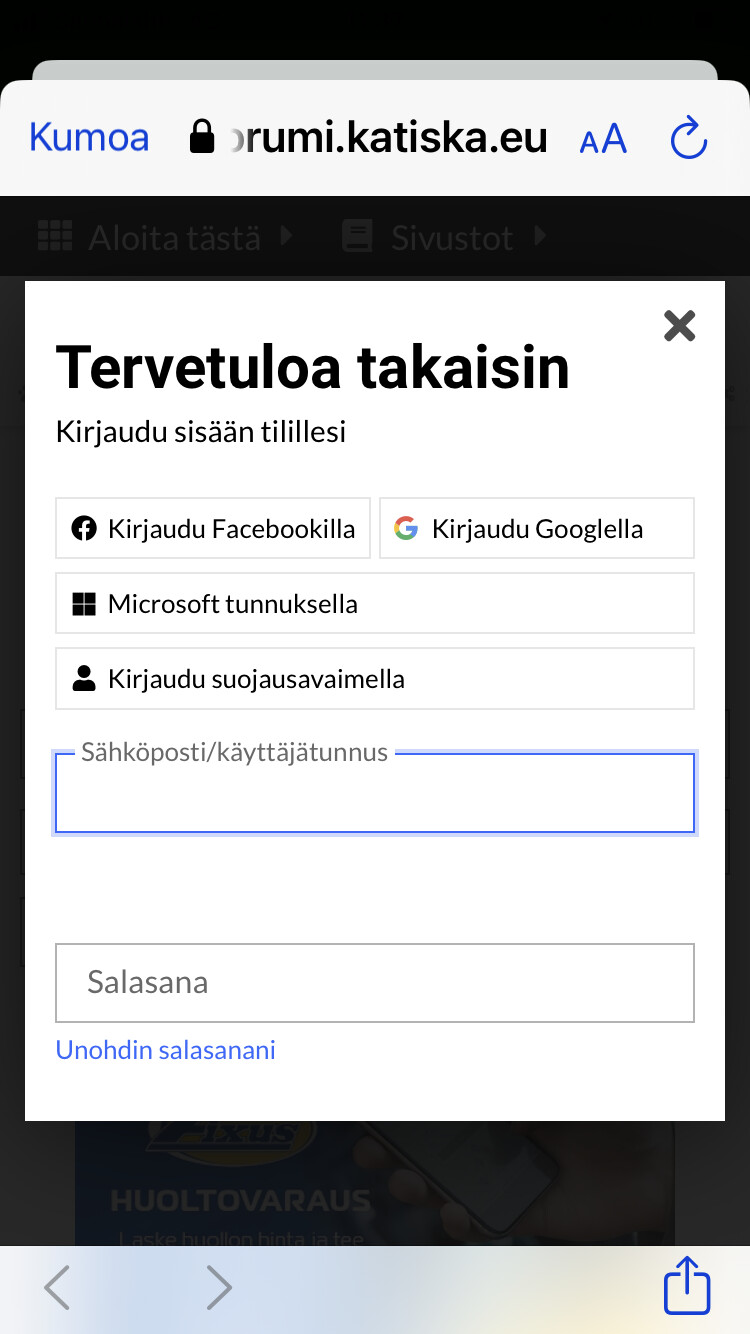750x1334 pixels.
Task: Open the Unohdin salasanani link
Action: pyautogui.click(x=166, y=1050)
